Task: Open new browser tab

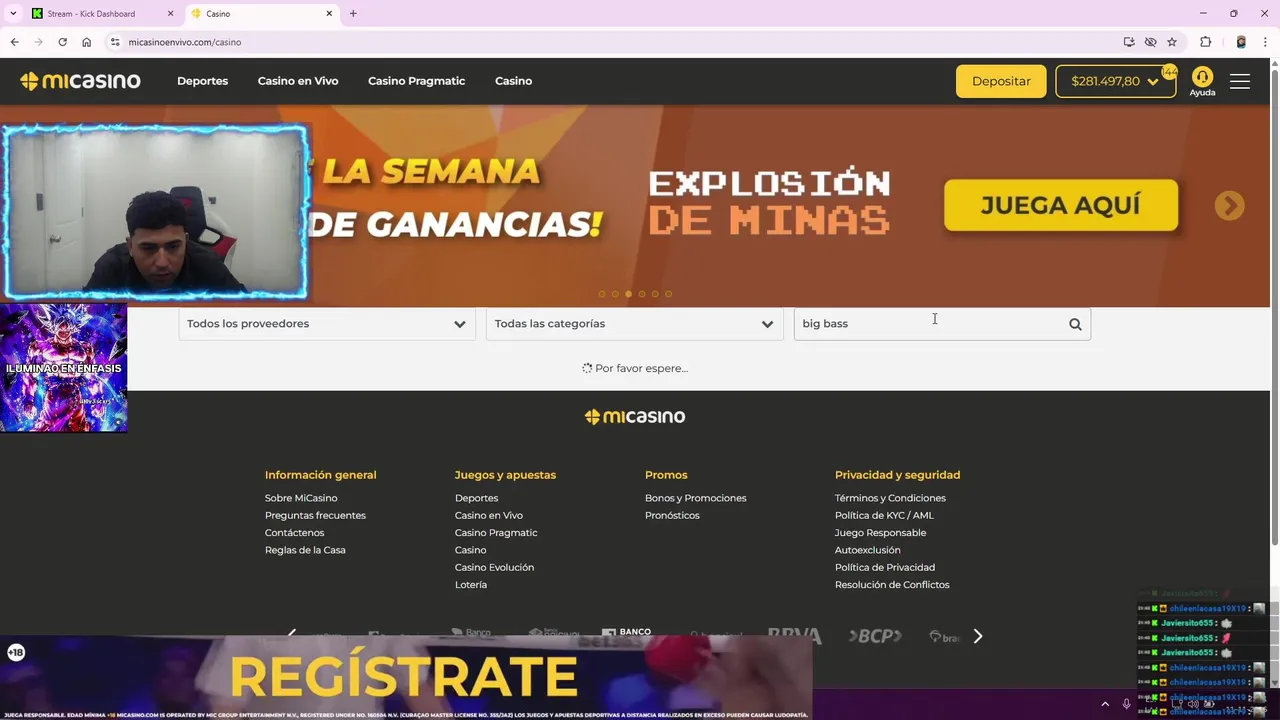Action: (x=353, y=14)
